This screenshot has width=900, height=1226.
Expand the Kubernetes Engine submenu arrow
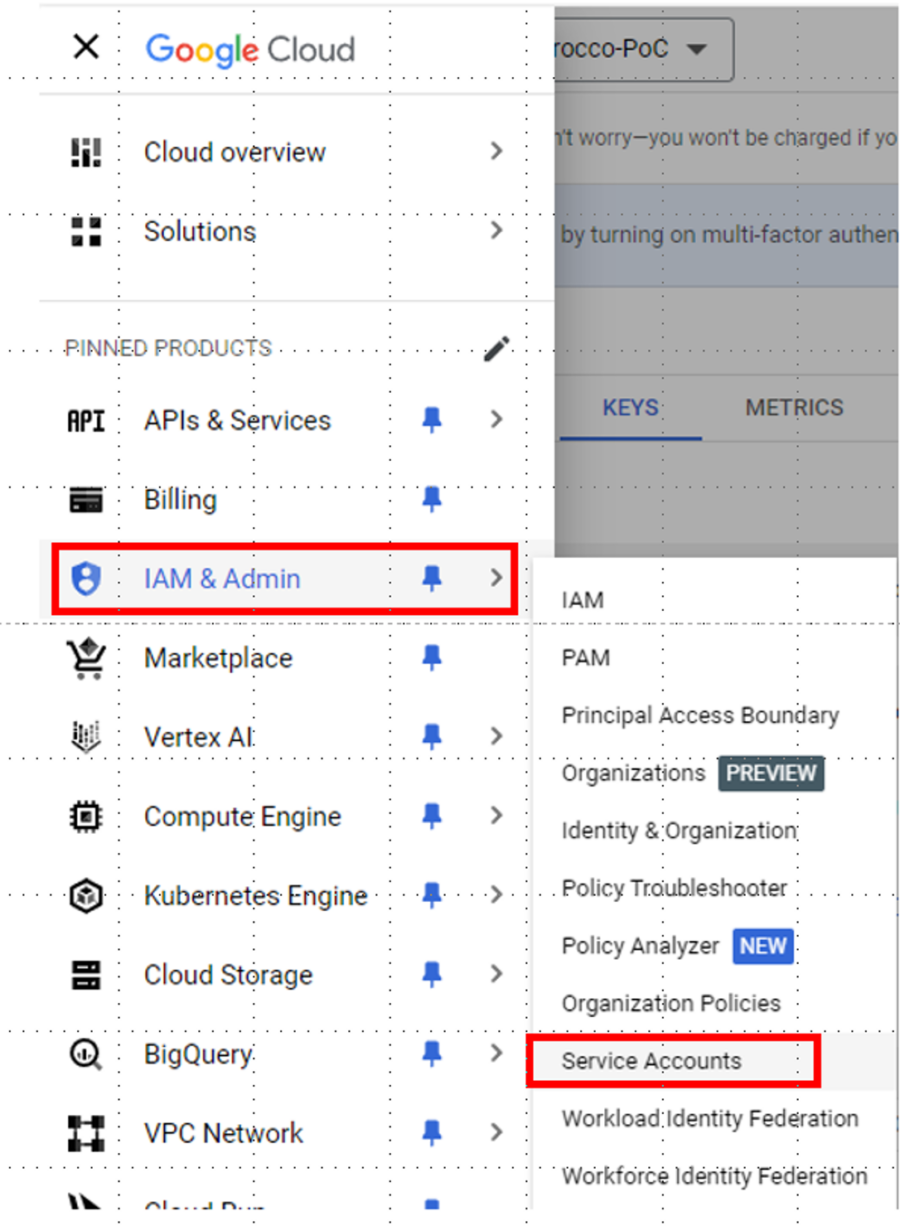(x=497, y=896)
